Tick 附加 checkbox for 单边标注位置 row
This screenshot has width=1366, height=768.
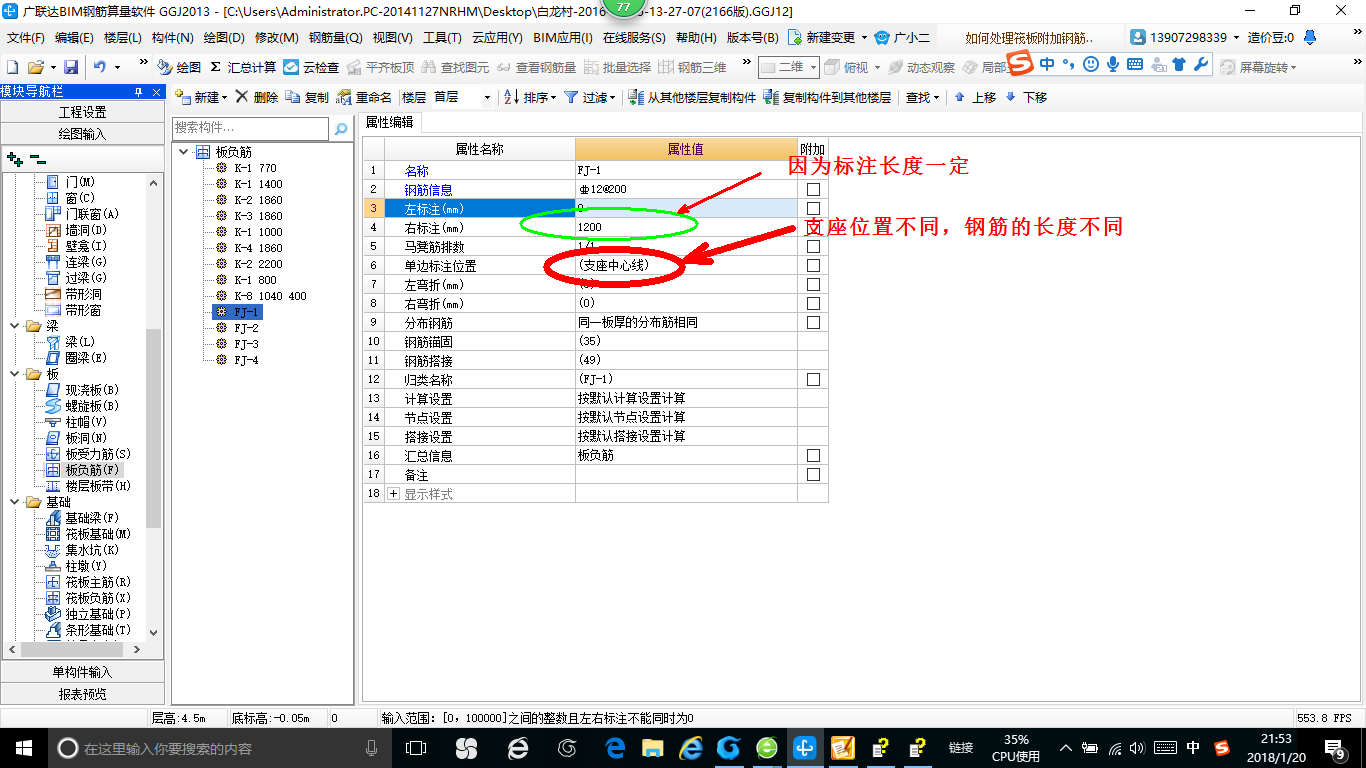813,266
